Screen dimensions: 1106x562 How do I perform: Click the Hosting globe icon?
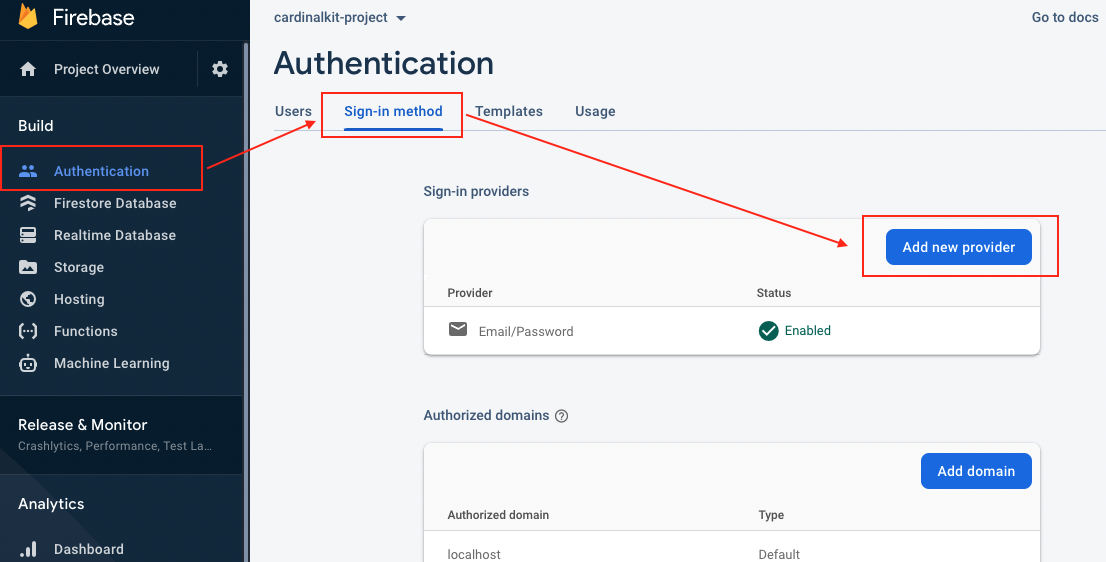(28, 299)
